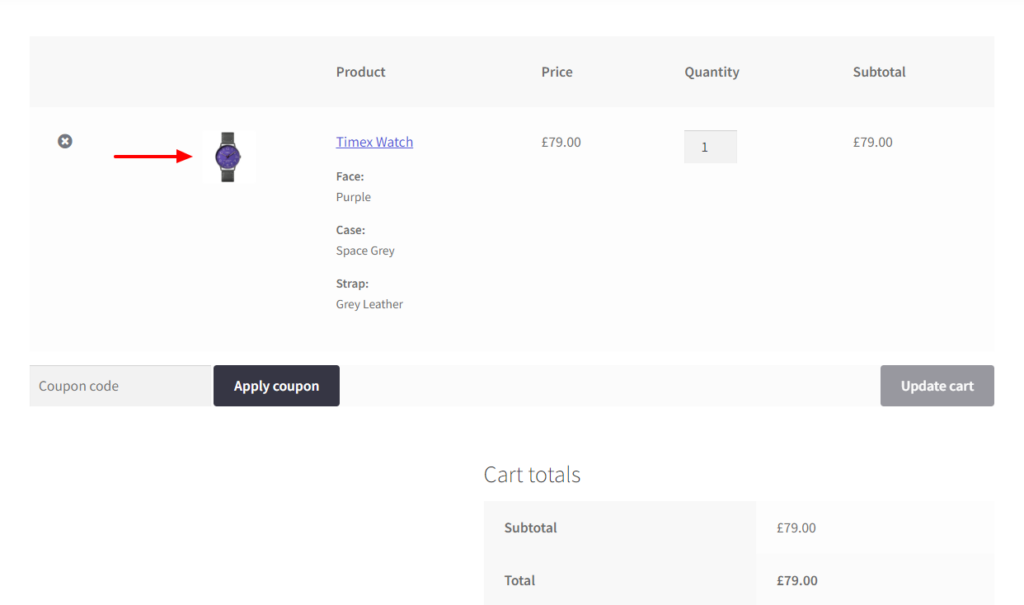The image size is (1024, 605).
Task: Select the Price column header
Action: click(557, 72)
